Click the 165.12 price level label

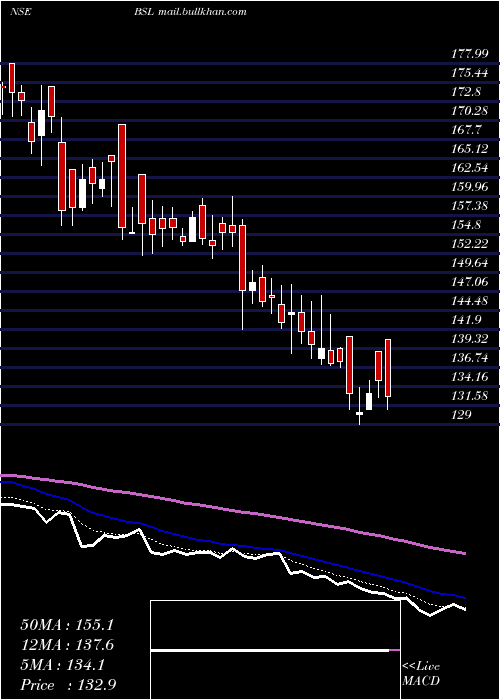[x=470, y=148]
